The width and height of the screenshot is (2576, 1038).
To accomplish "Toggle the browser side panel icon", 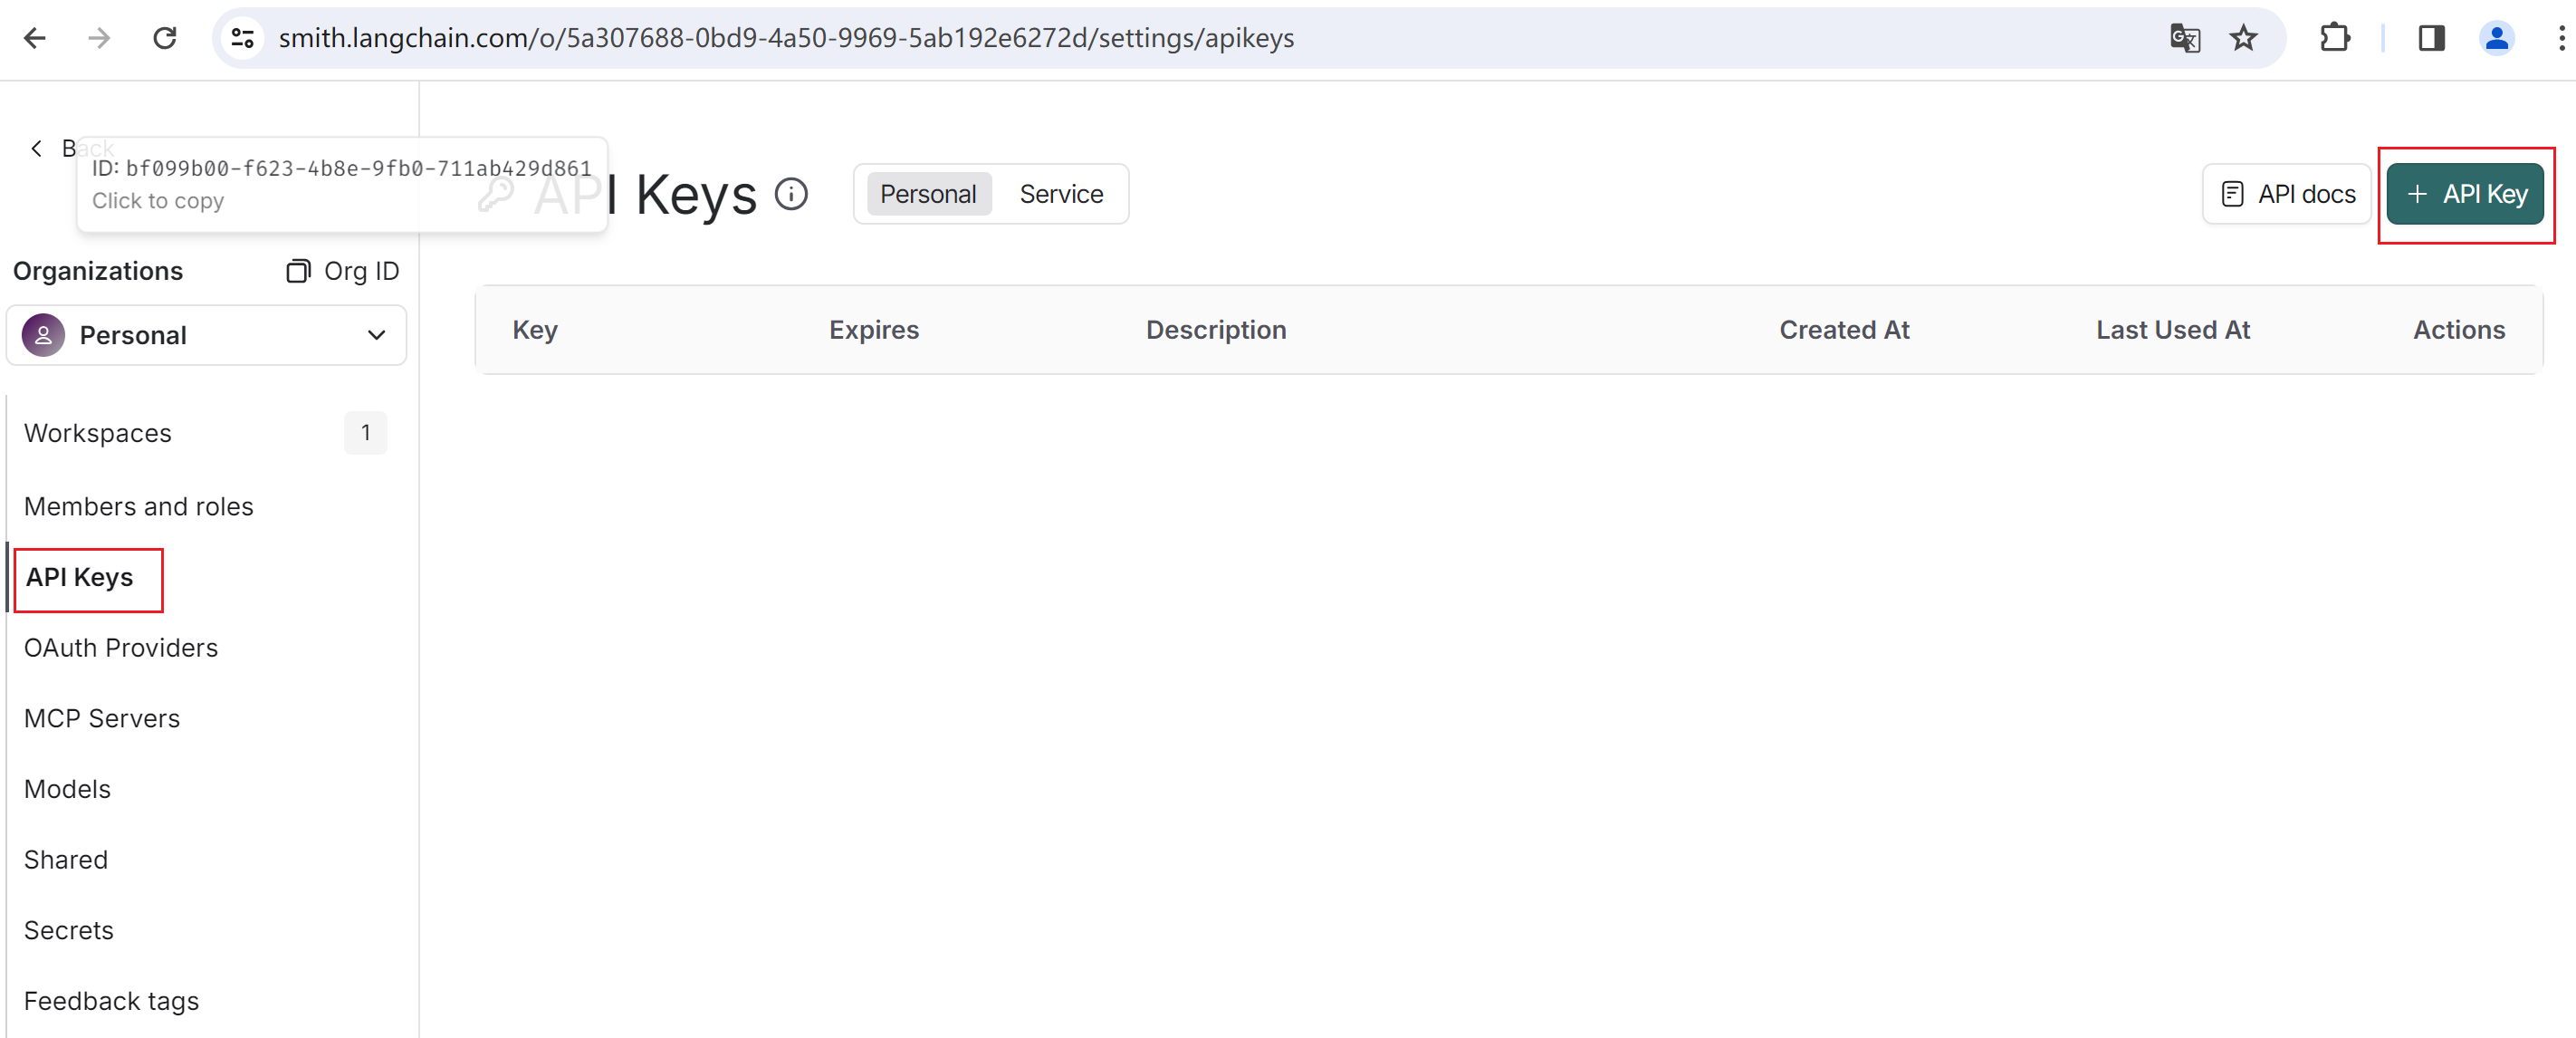I will point(2431,38).
